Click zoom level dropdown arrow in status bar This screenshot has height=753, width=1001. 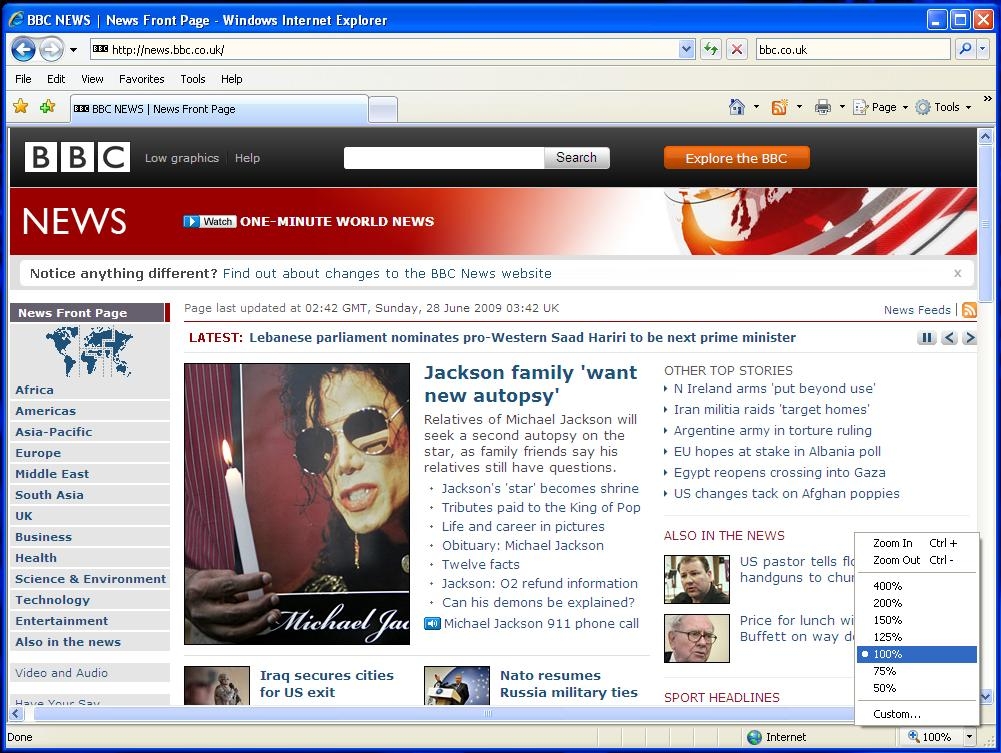coord(969,737)
